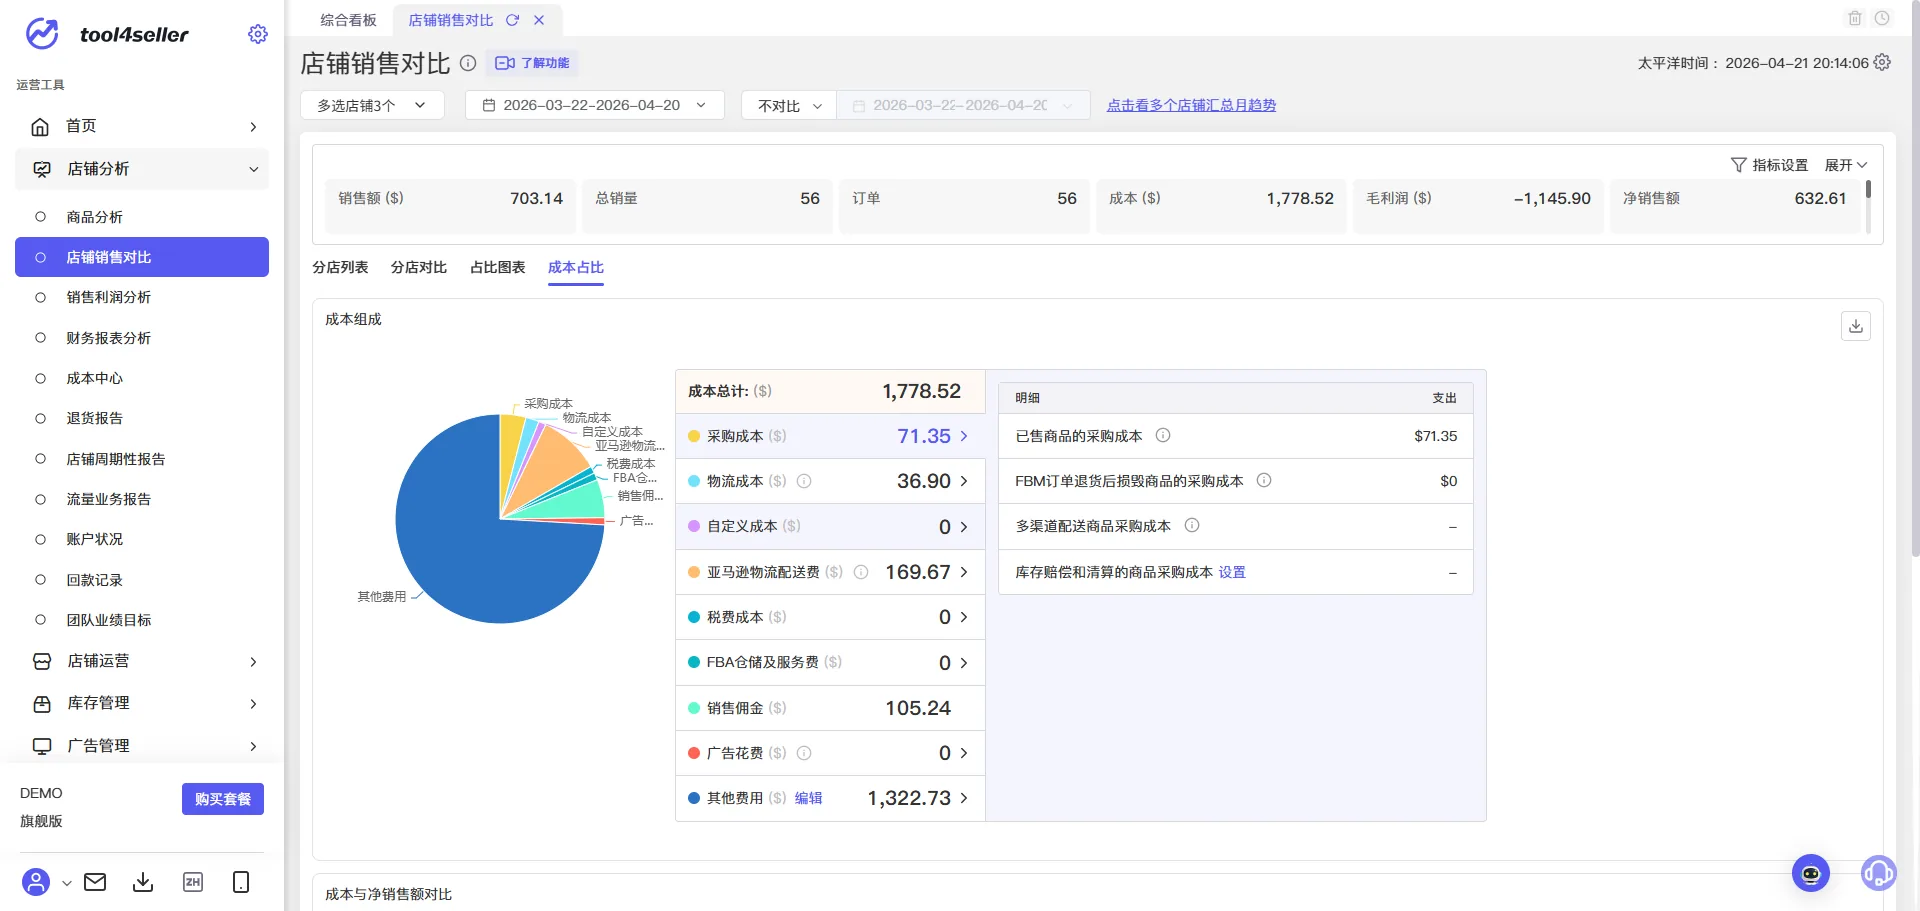Click 设置 link in 库存赔偿和清算 row

click(1232, 572)
